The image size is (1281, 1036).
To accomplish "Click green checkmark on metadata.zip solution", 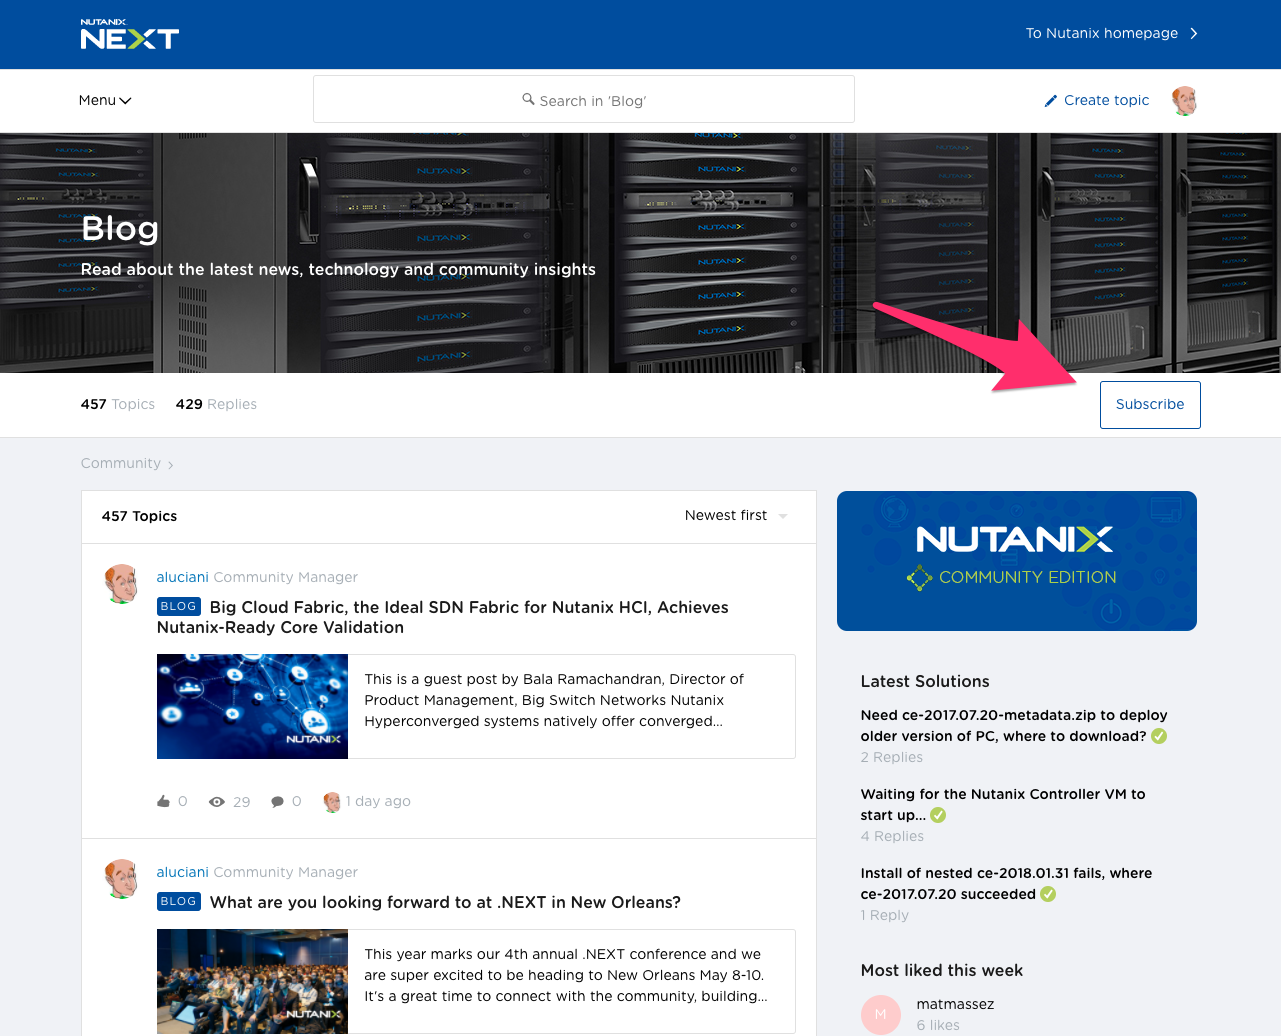I will tap(1159, 736).
